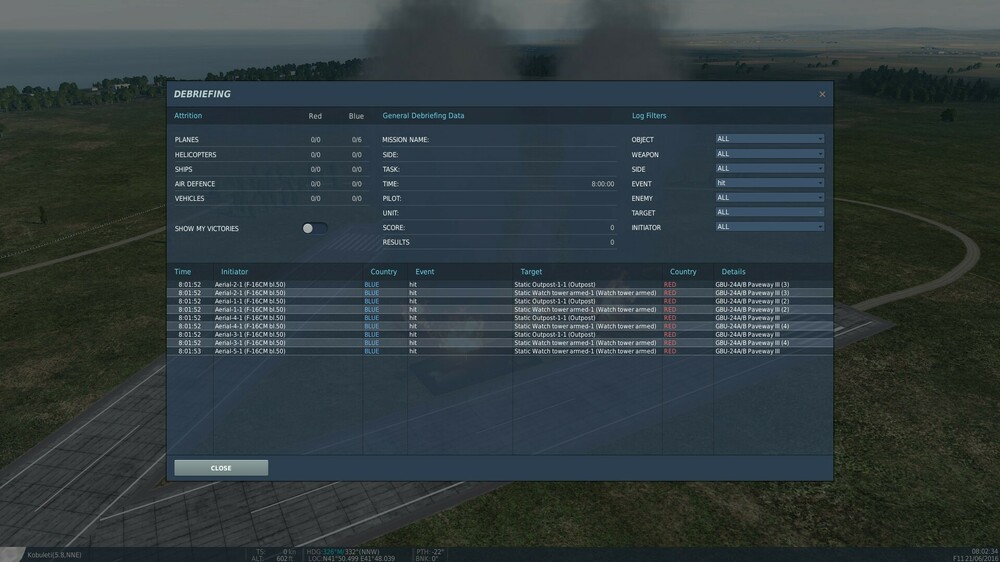The image size is (1000, 562).
Task: Open the TARGET filter dropdown
Action: pyautogui.click(x=769, y=212)
